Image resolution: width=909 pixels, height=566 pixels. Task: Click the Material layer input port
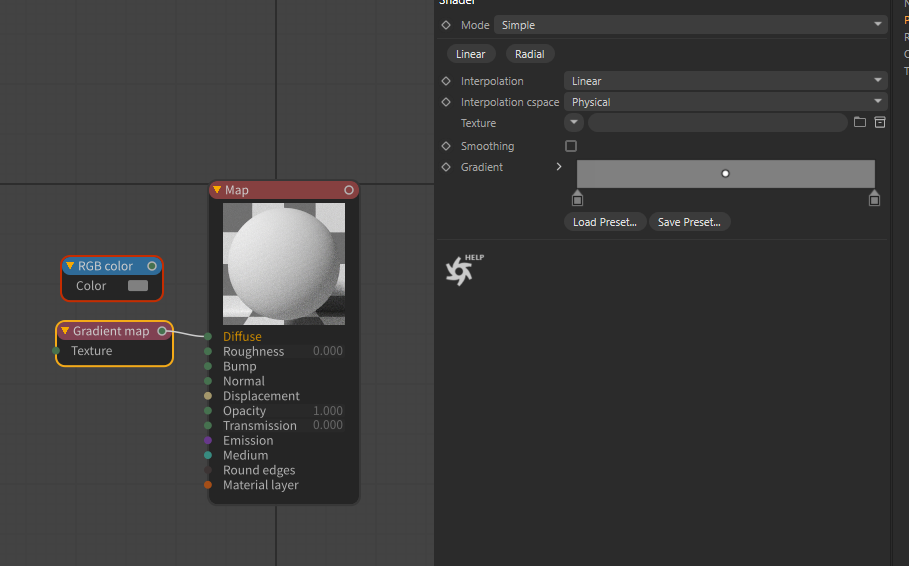208,485
